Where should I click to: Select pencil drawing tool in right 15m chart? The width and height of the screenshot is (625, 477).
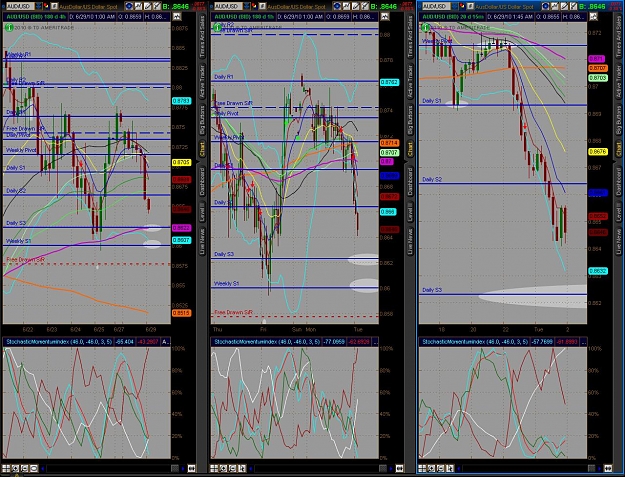tap(564, 6)
